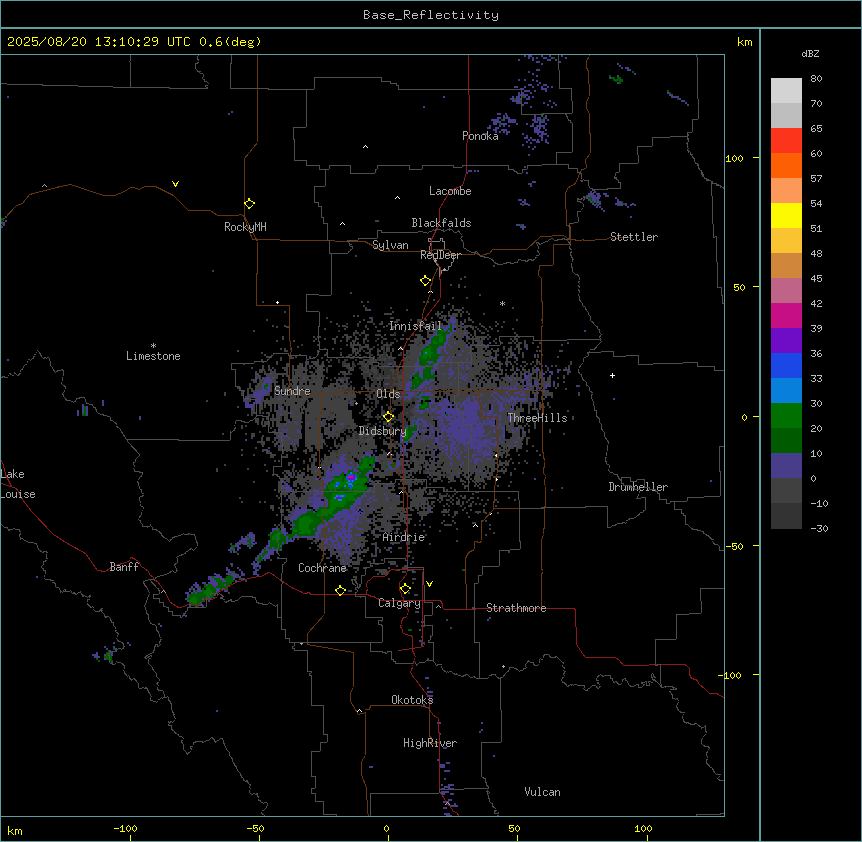Click the yellow V marker northwest of RockyMH
The width and height of the screenshot is (862, 842).
pos(175,184)
